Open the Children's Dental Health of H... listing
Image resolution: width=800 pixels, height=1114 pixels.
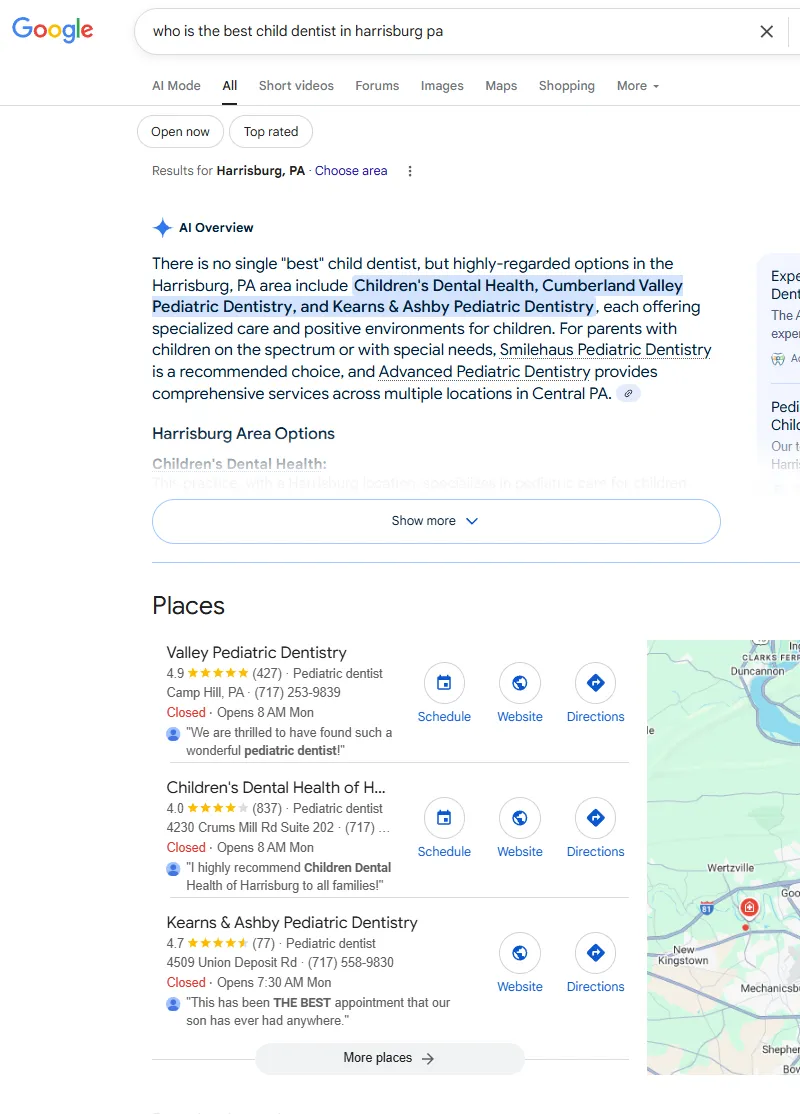click(x=276, y=787)
